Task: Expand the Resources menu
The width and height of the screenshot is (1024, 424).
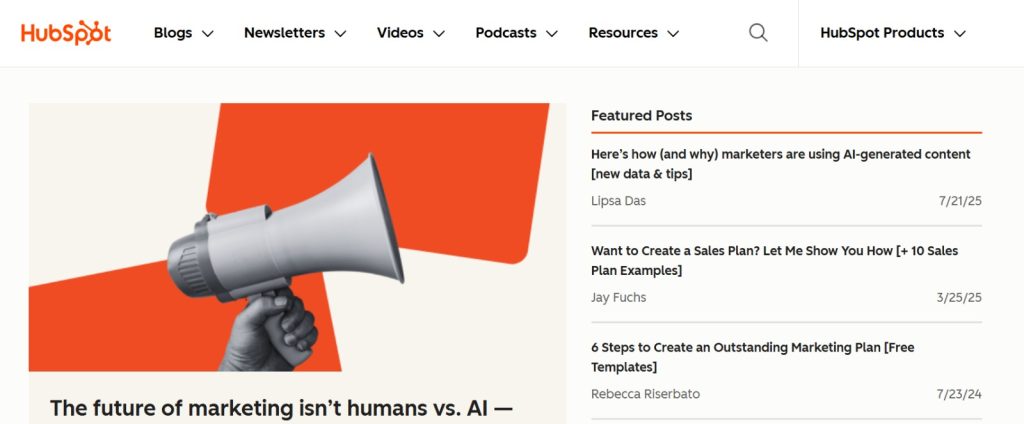Action: pos(634,33)
